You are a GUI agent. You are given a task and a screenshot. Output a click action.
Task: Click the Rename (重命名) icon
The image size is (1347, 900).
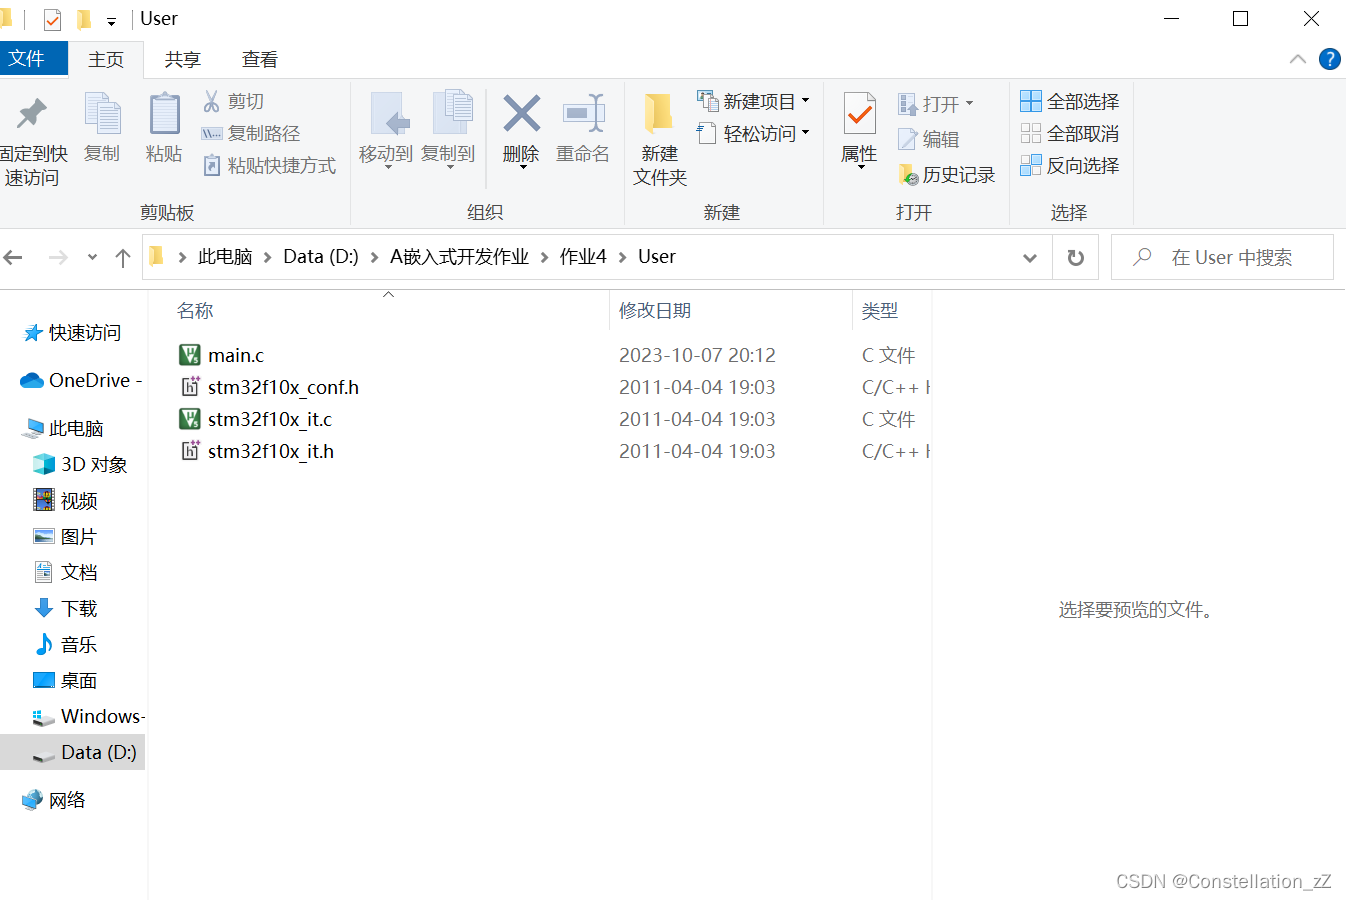click(583, 128)
